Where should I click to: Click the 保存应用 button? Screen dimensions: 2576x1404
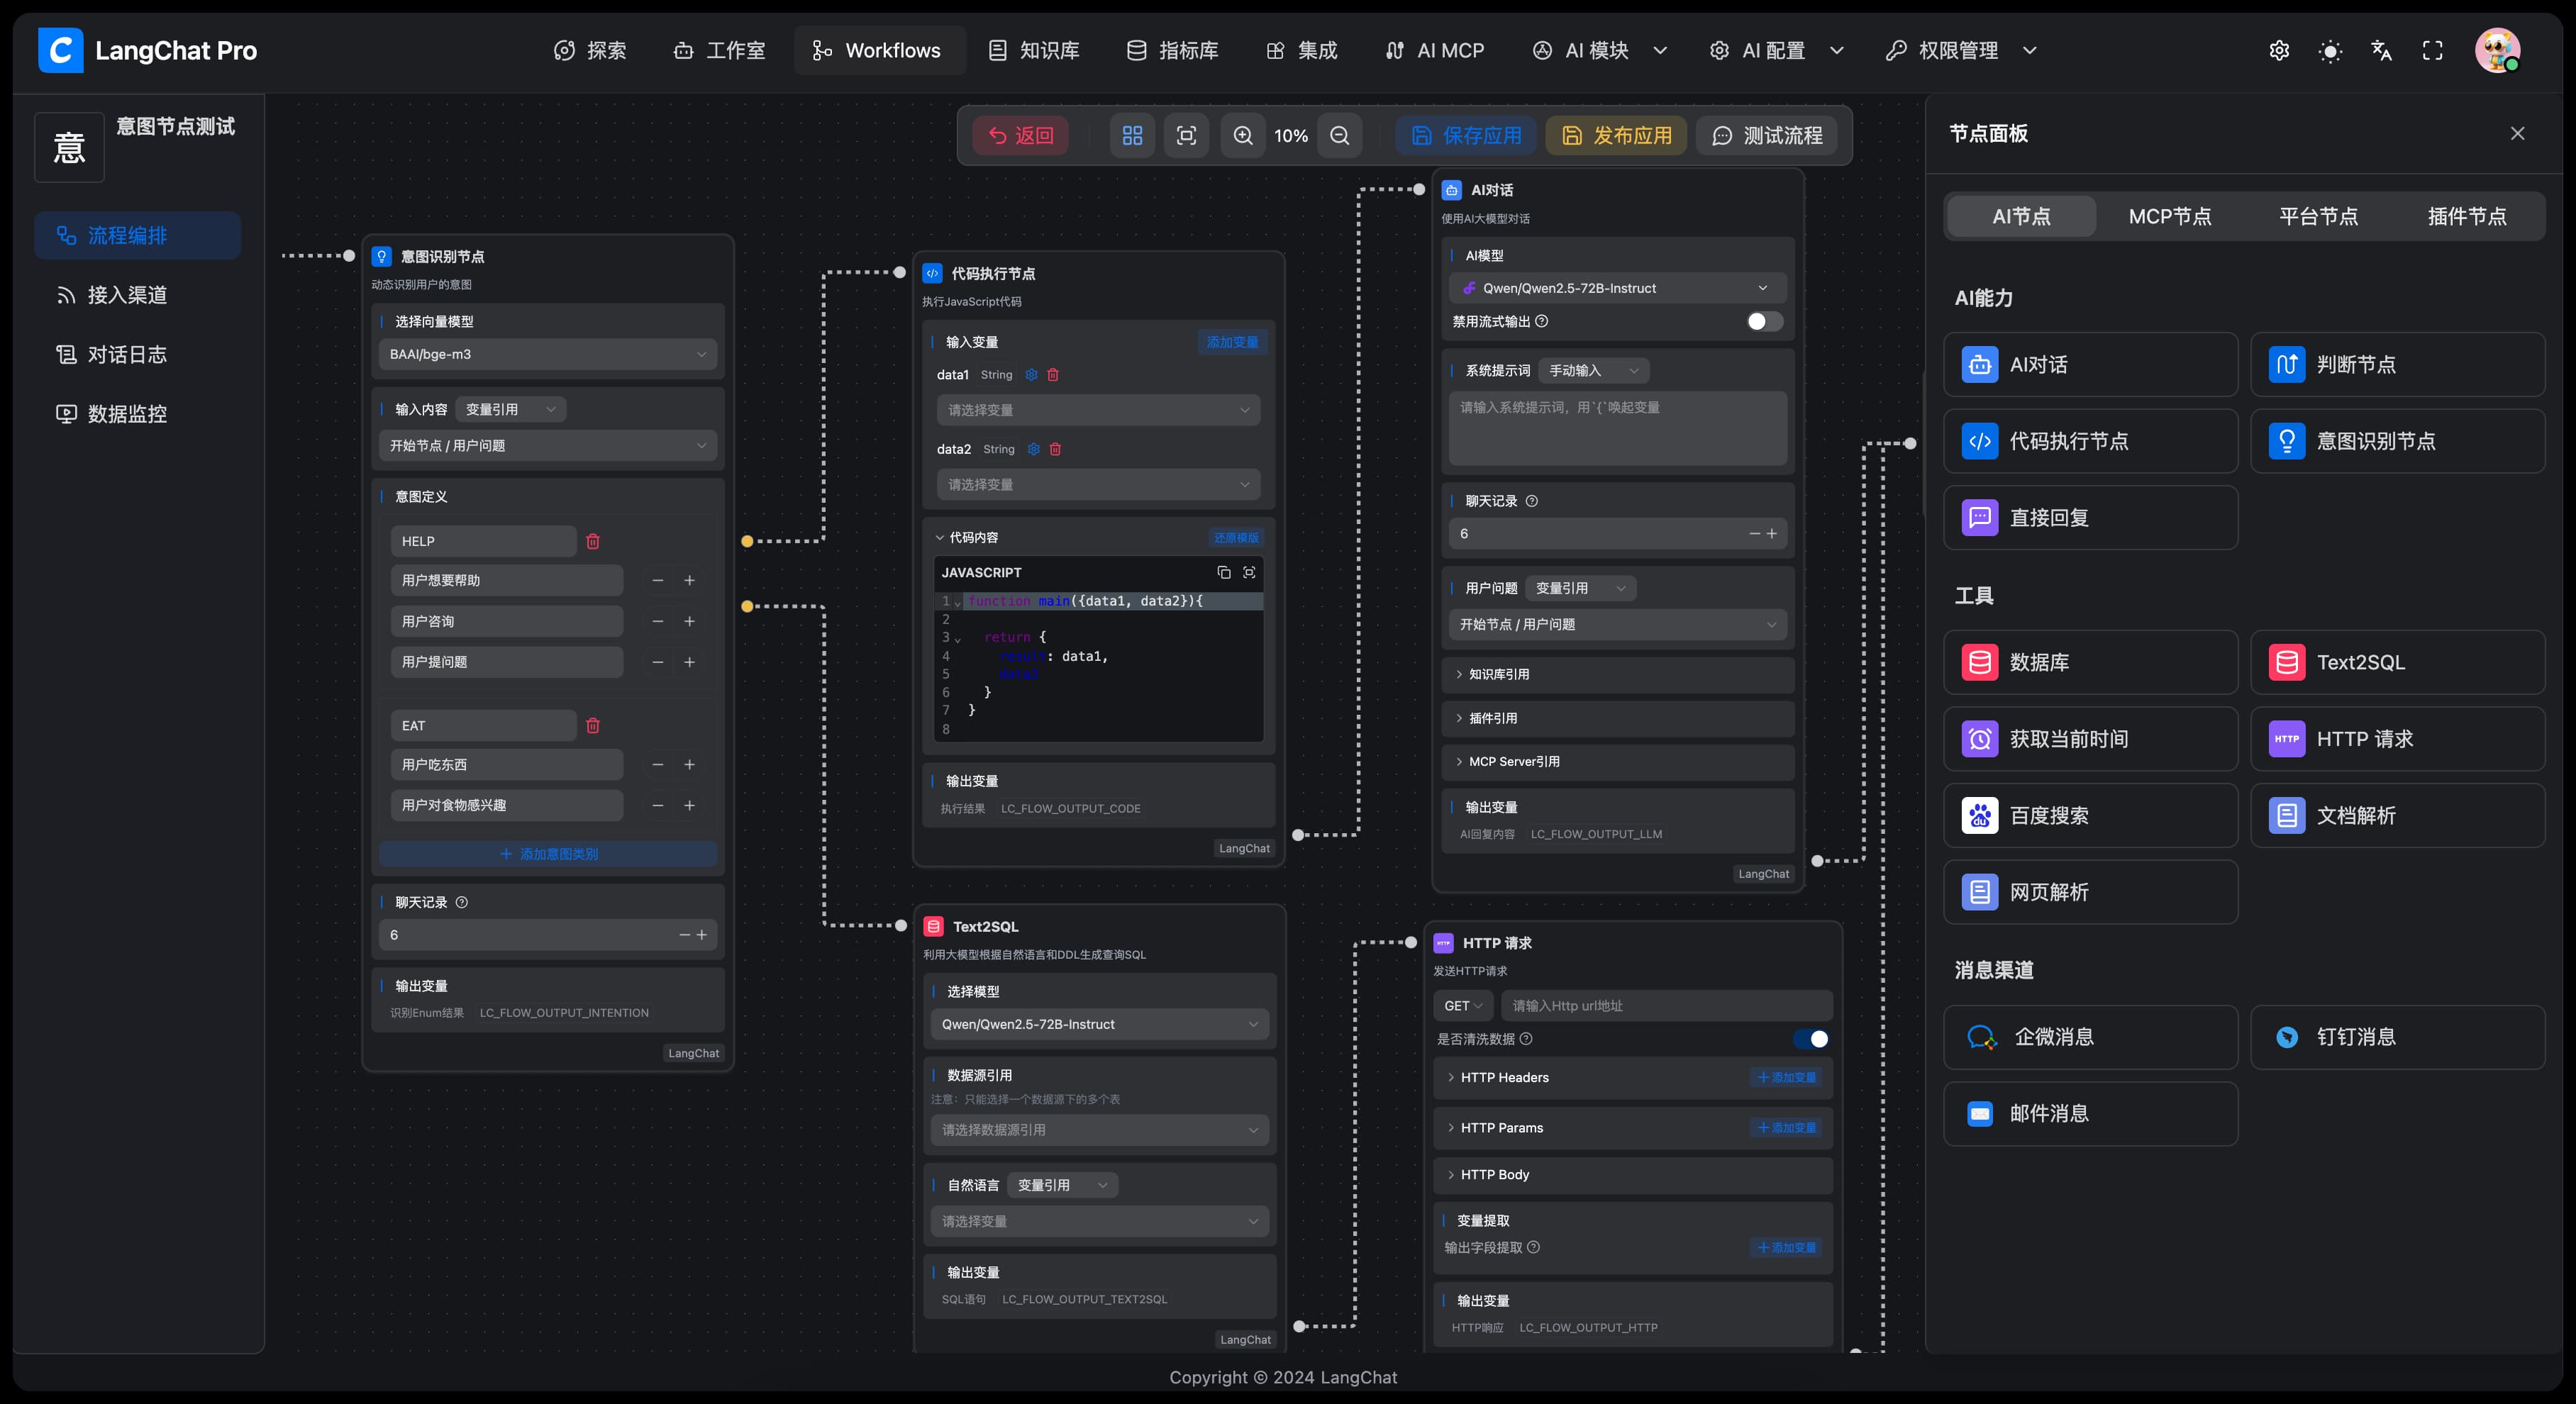[x=1466, y=135]
